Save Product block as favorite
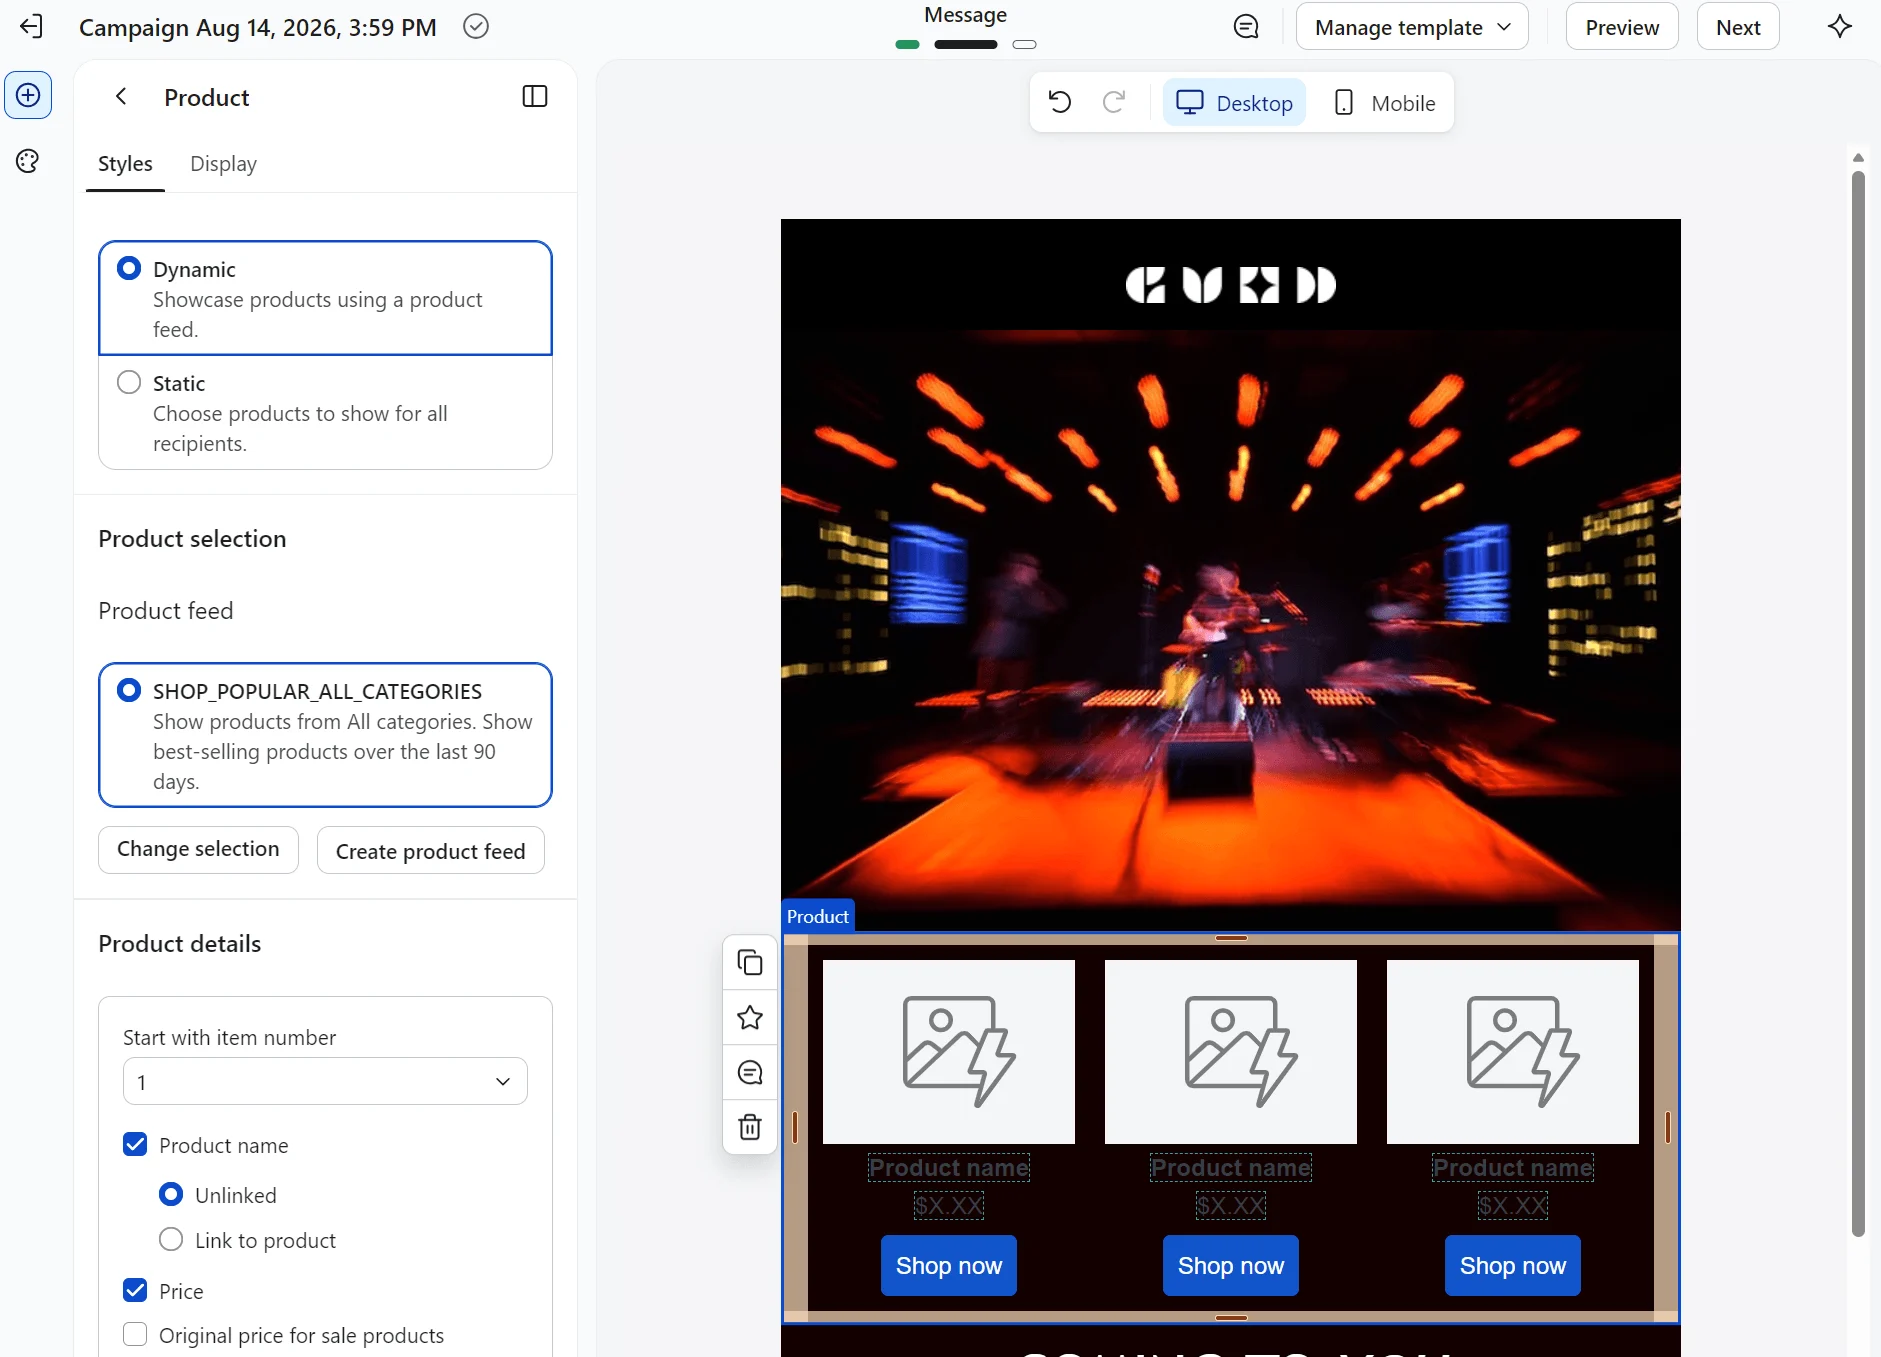 tap(750, 1017)
